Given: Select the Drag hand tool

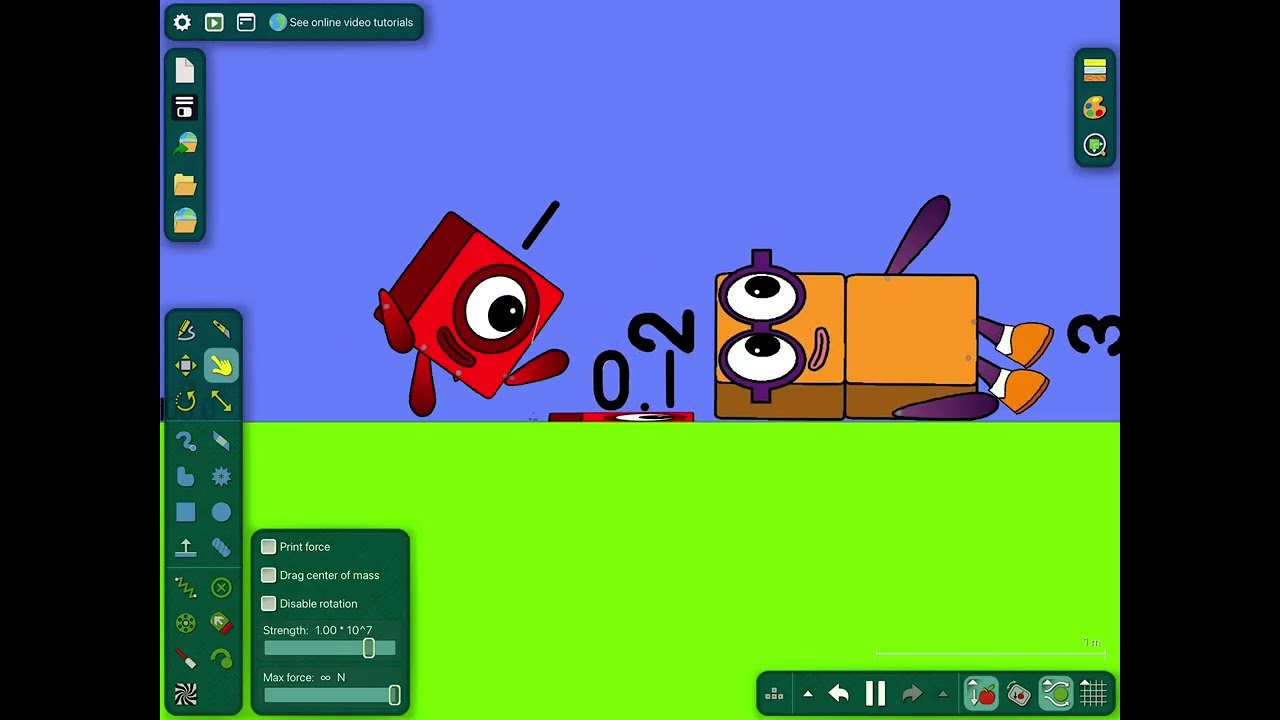Looking at the screenshot, I should 221,366.
